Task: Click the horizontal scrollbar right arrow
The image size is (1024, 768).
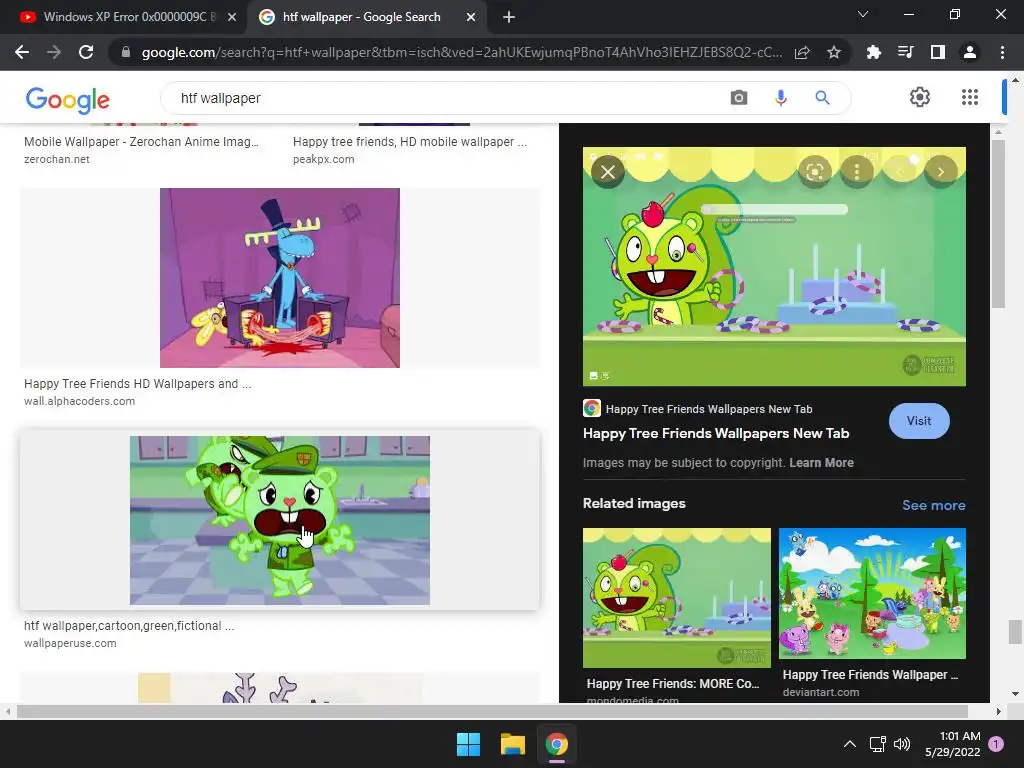Action: [x=998, y=711]
